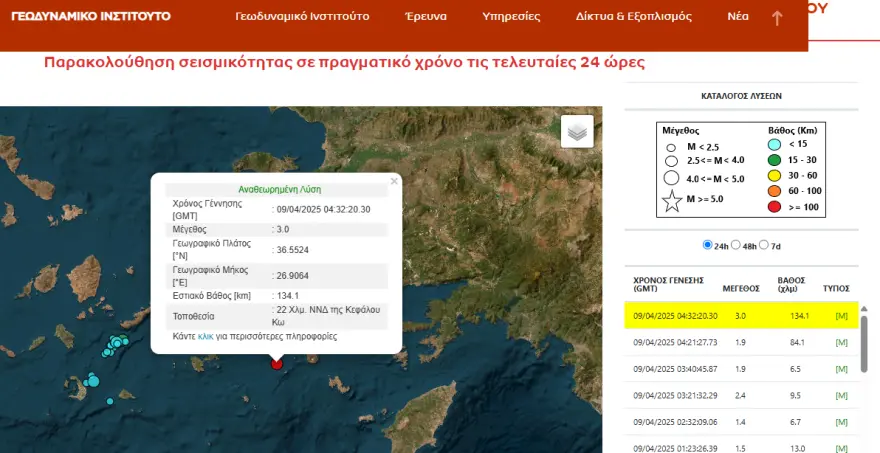The image size is (880, 453).
Task: Close the earthquake info popup
Action: tap(394, 181)
